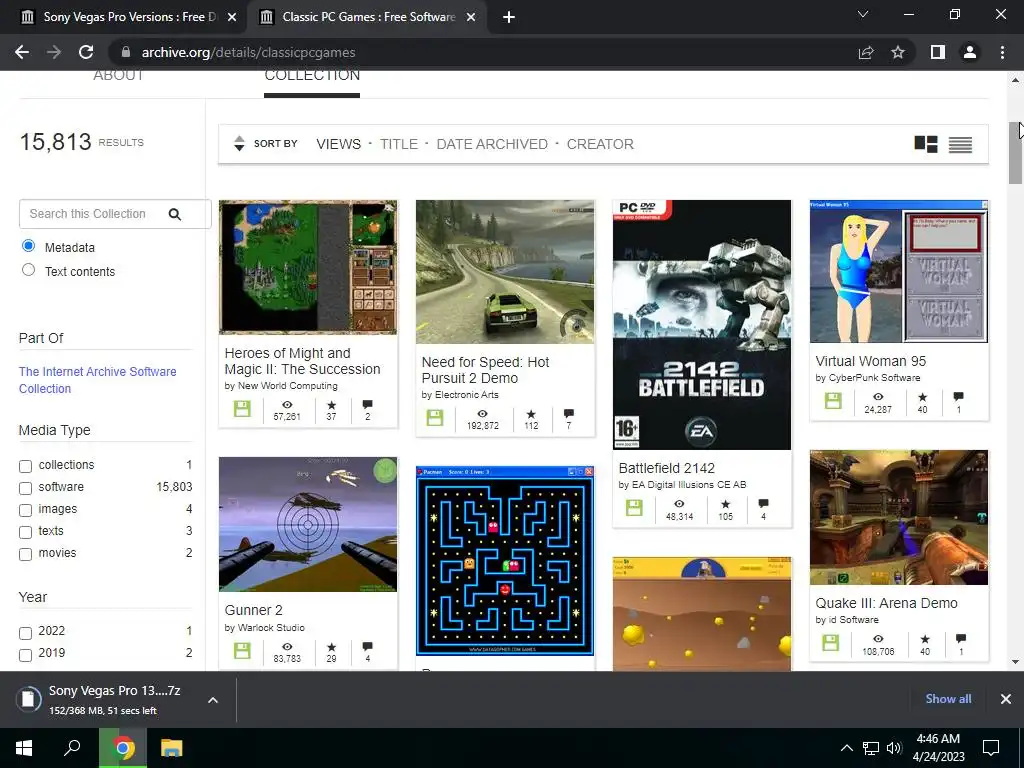1024x768 pixels.
Task: Toggle sort direction arrows beside Sort By
Action: pos(239,144)
